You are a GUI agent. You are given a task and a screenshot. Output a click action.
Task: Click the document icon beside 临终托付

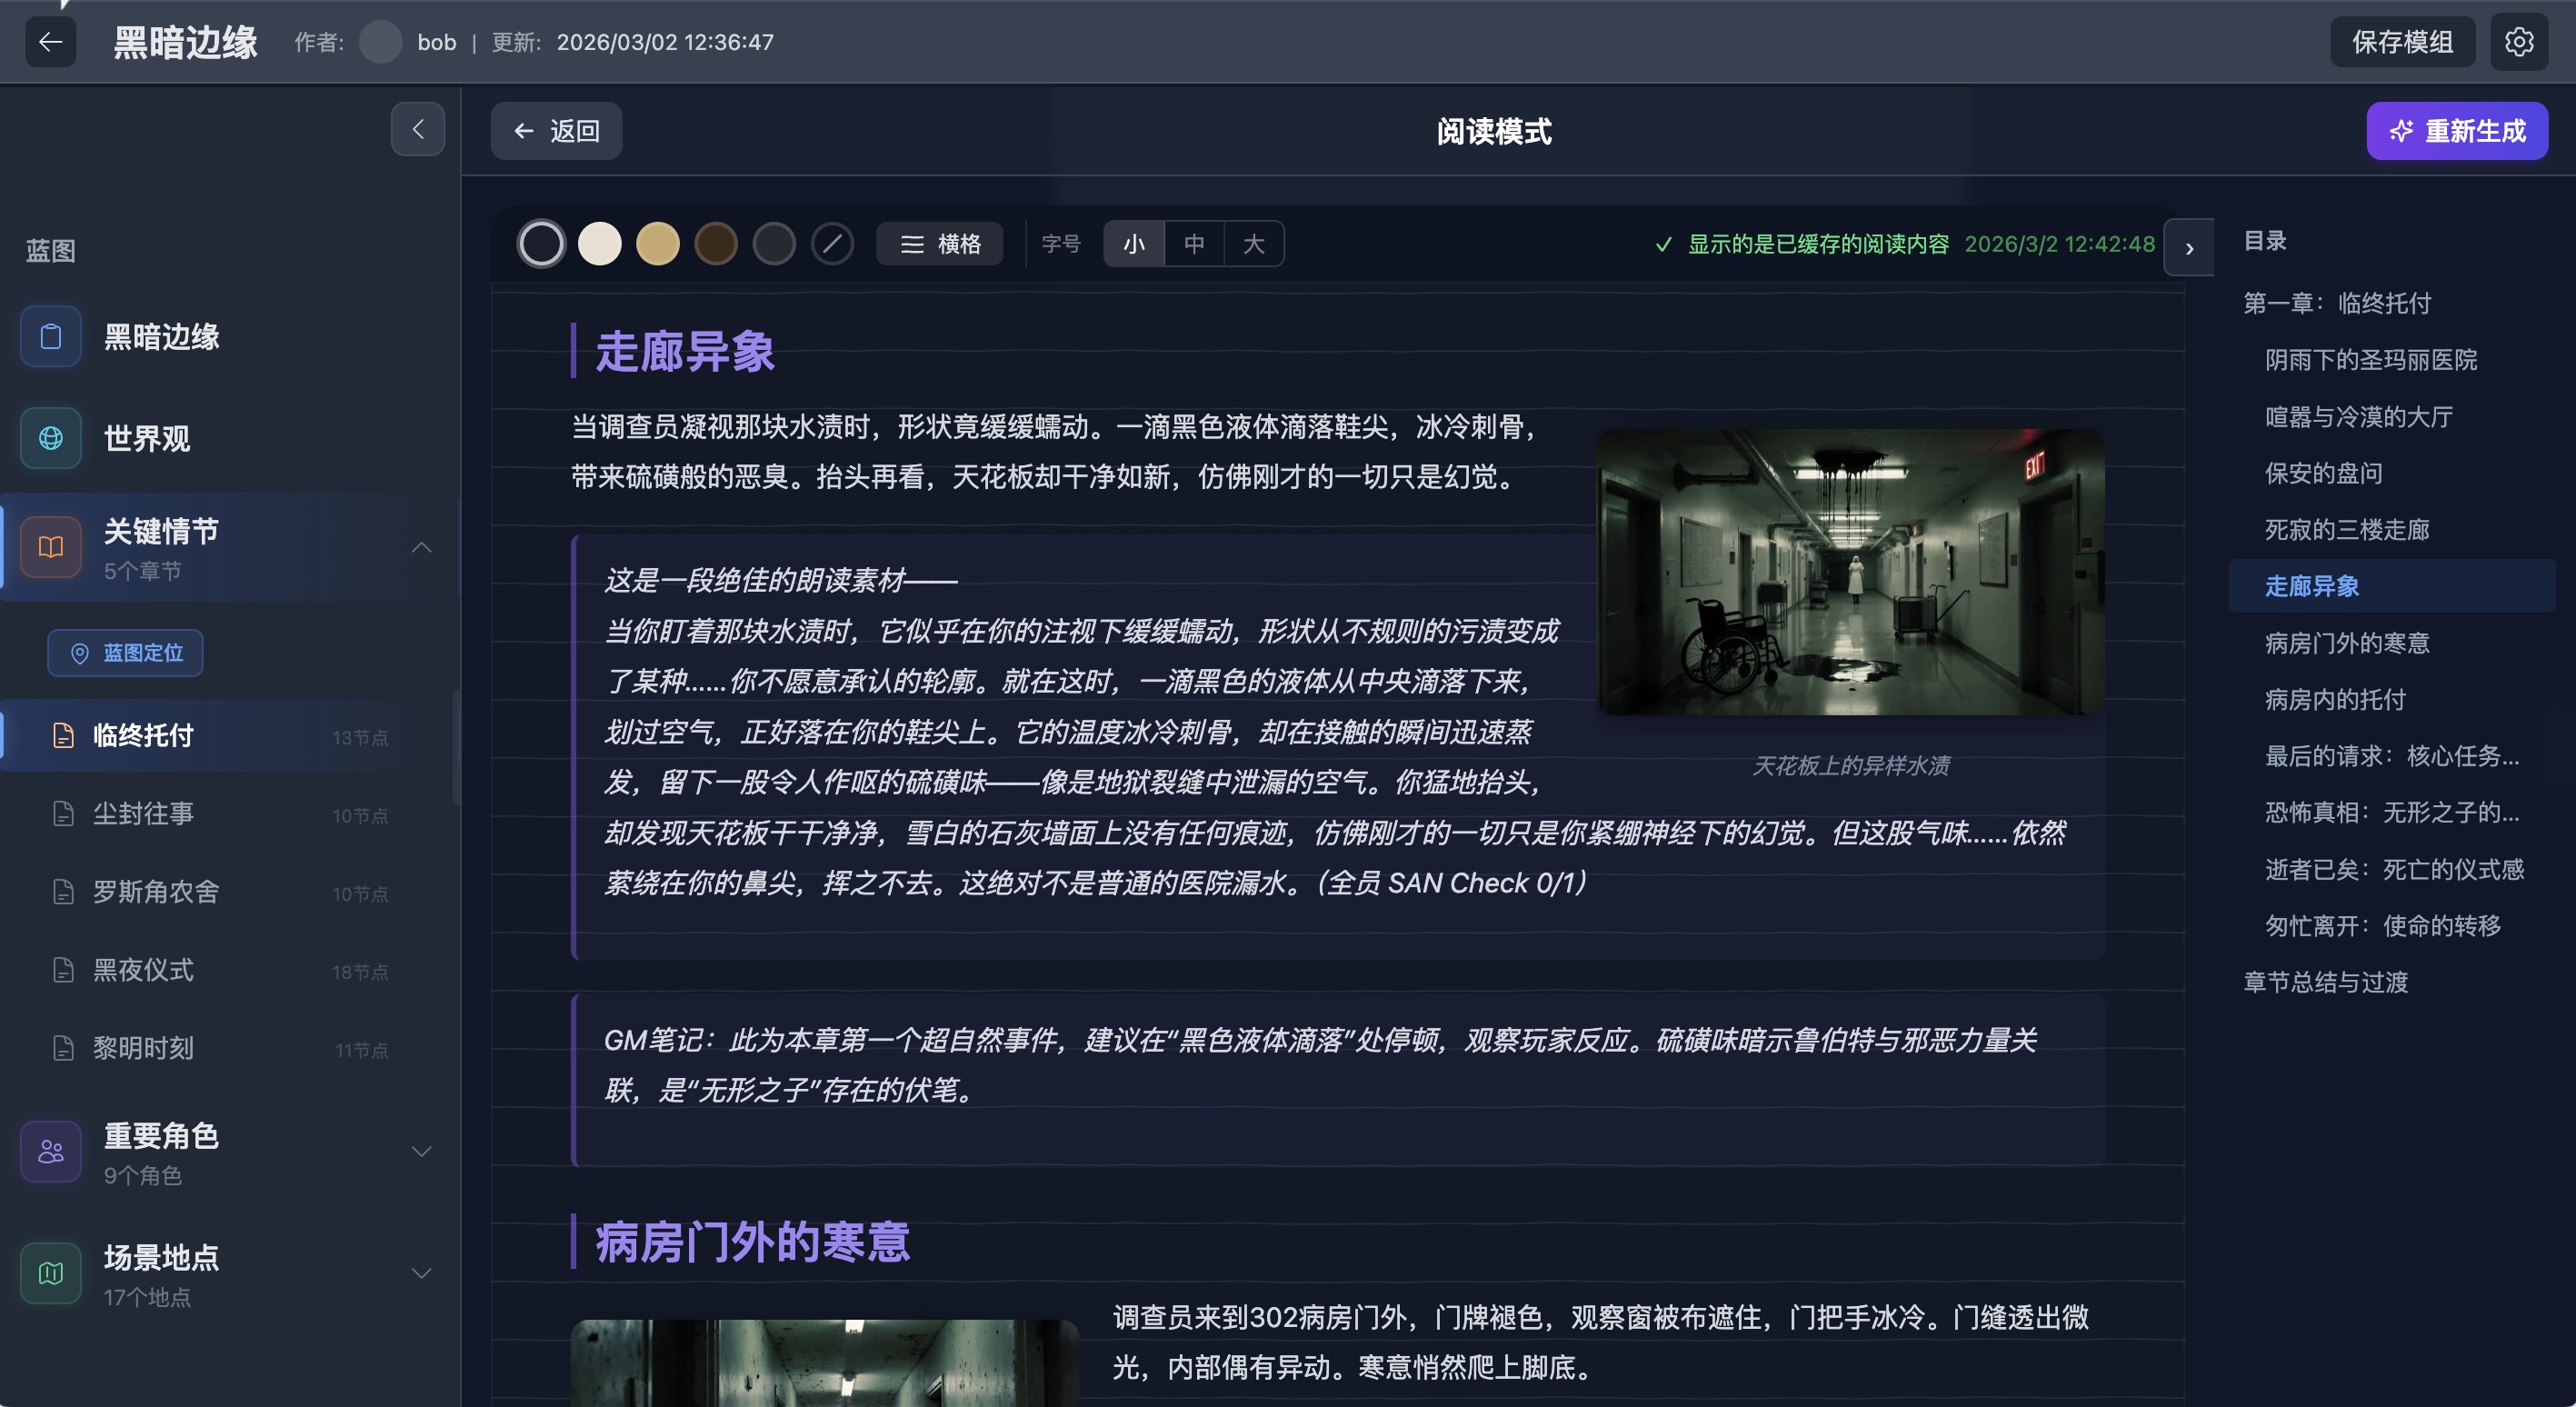(63, 736)
